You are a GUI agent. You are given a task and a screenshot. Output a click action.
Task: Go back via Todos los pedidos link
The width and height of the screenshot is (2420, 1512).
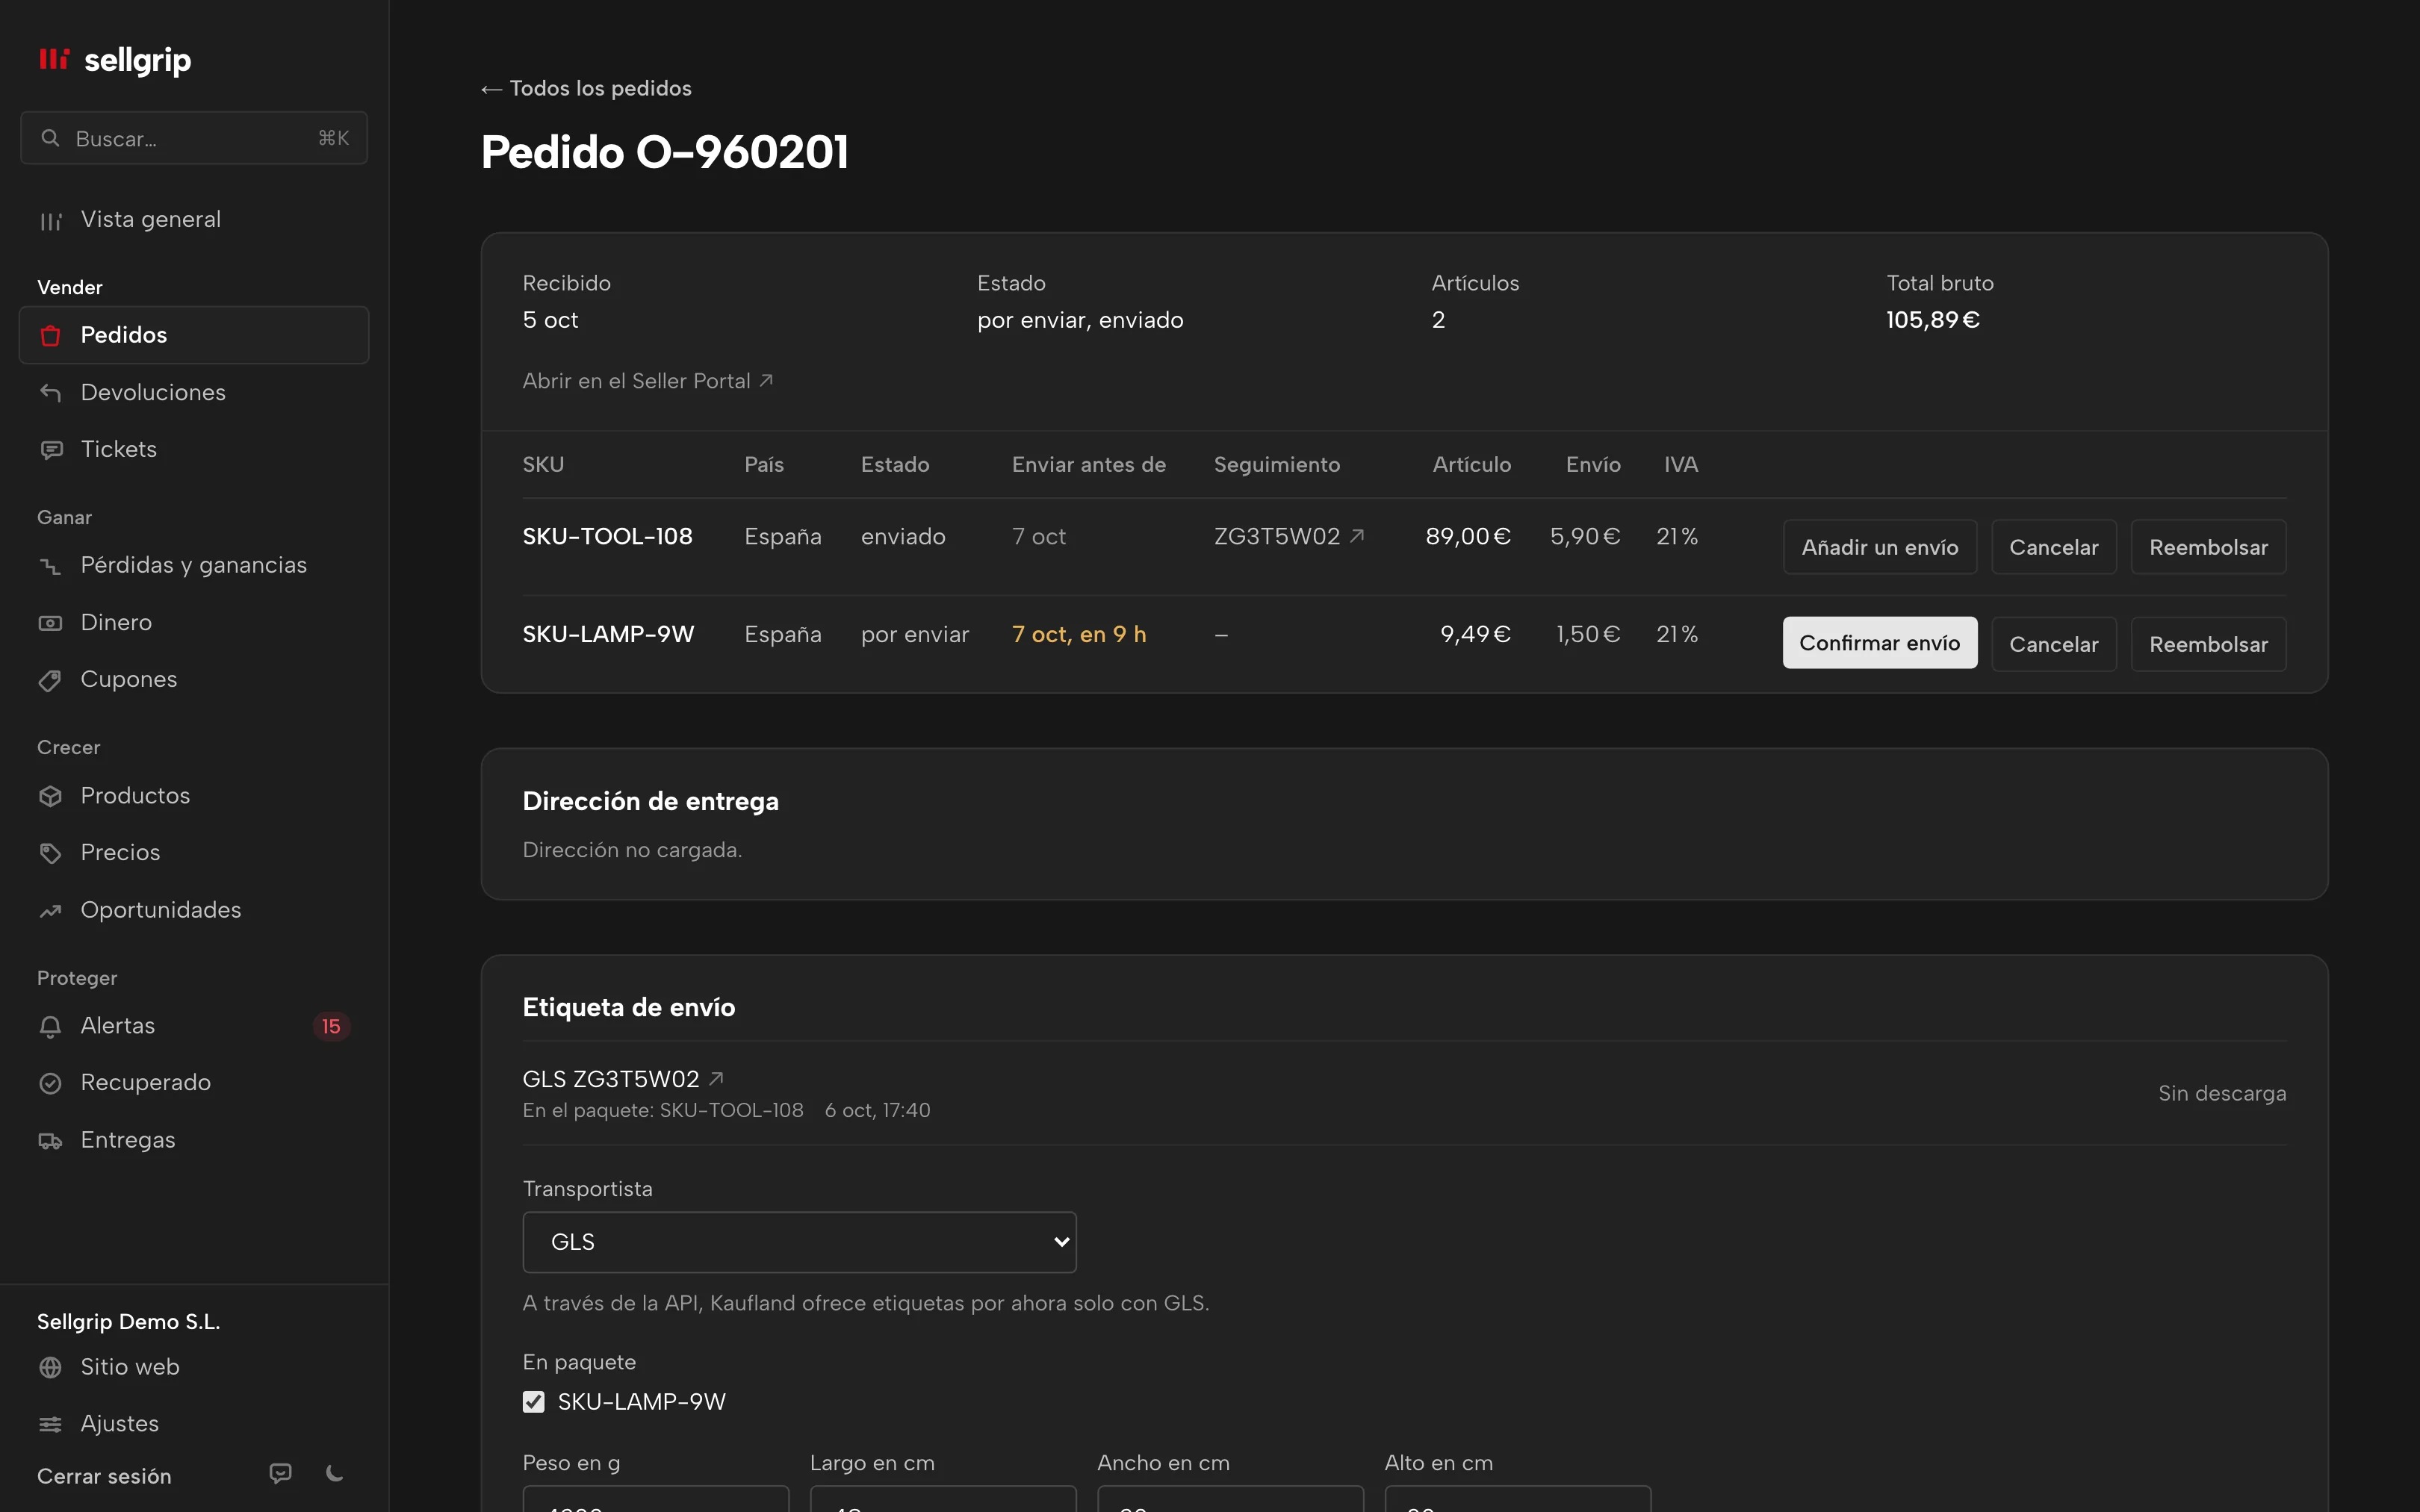[x=586, y=88]
